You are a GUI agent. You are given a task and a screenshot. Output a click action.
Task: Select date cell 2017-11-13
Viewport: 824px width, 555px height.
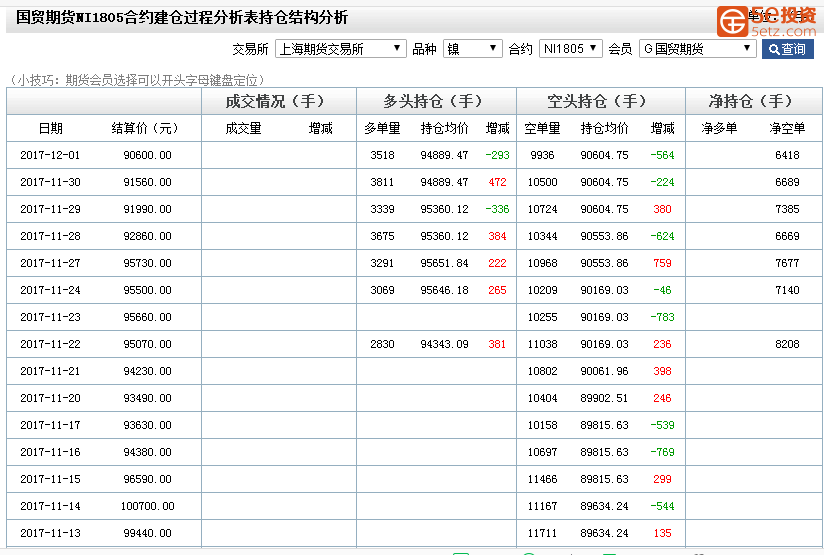point(50,533)
